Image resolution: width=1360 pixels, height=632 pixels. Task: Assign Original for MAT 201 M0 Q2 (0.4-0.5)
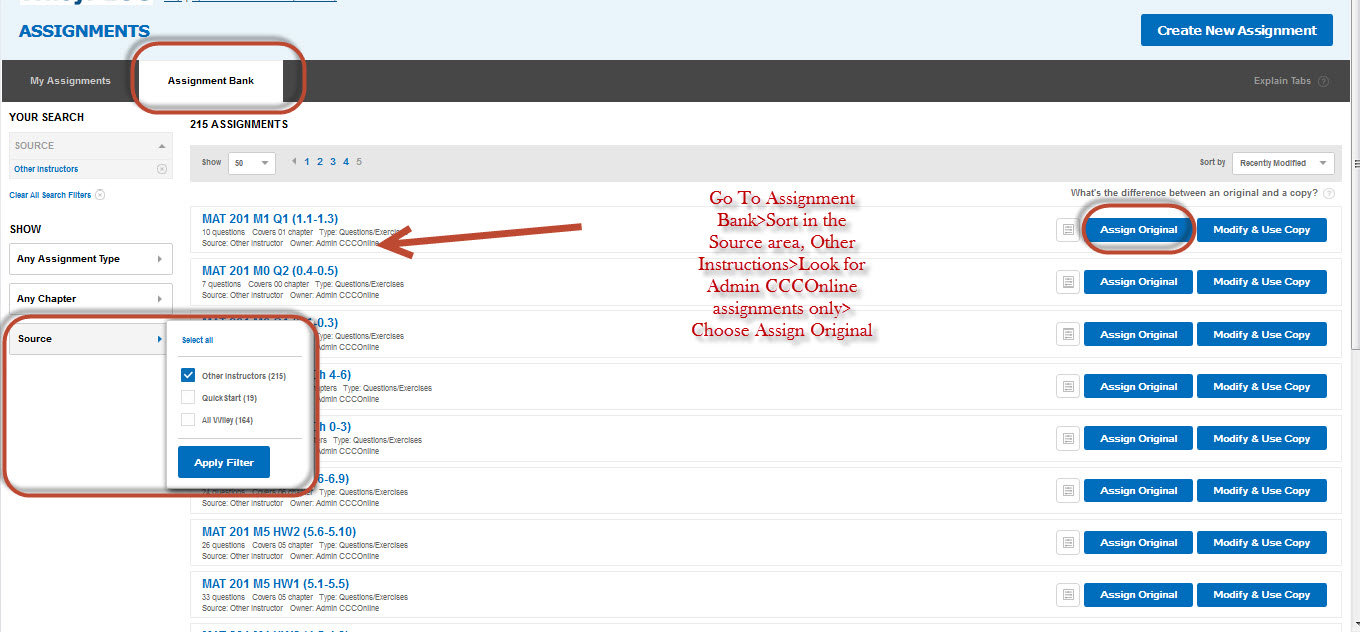point(1138,282)
